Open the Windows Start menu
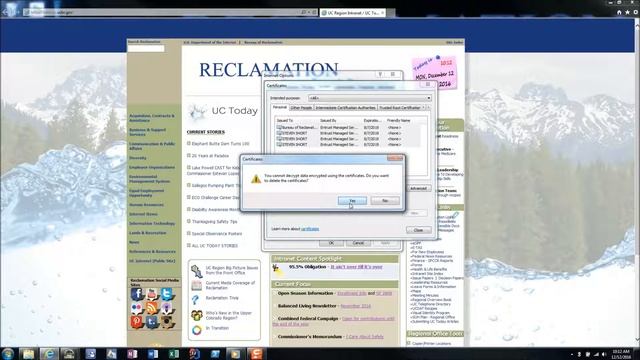 click(8, 353)
